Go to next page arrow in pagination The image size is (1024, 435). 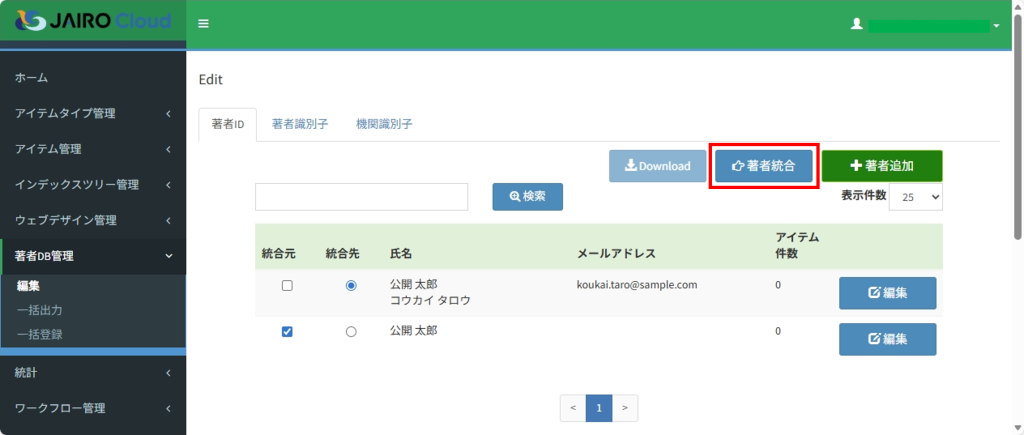(x=625, y=408)
